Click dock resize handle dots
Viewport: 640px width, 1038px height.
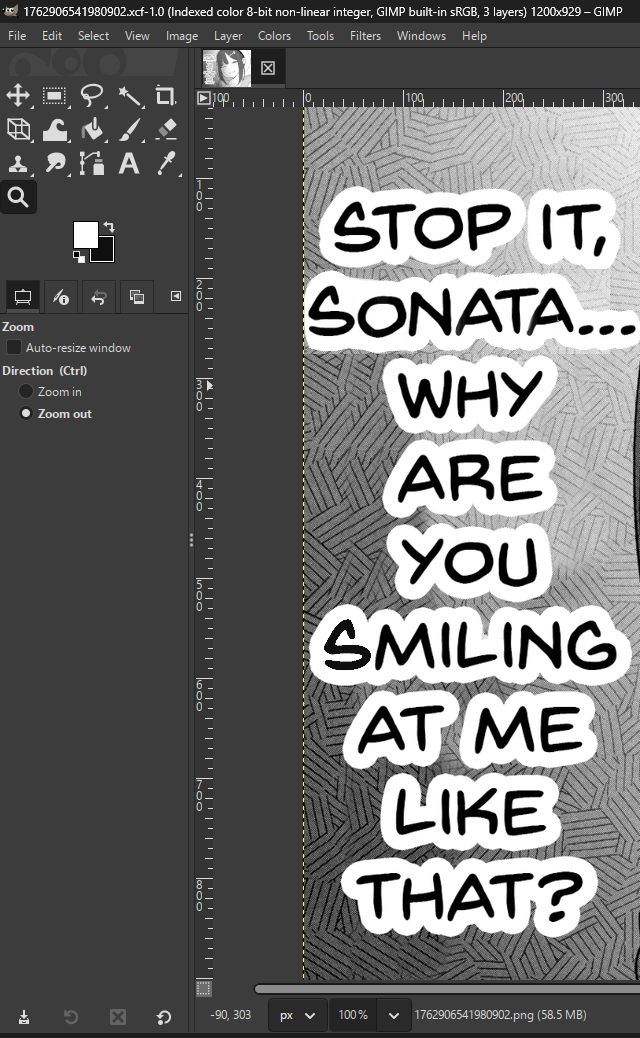[191, 540]
